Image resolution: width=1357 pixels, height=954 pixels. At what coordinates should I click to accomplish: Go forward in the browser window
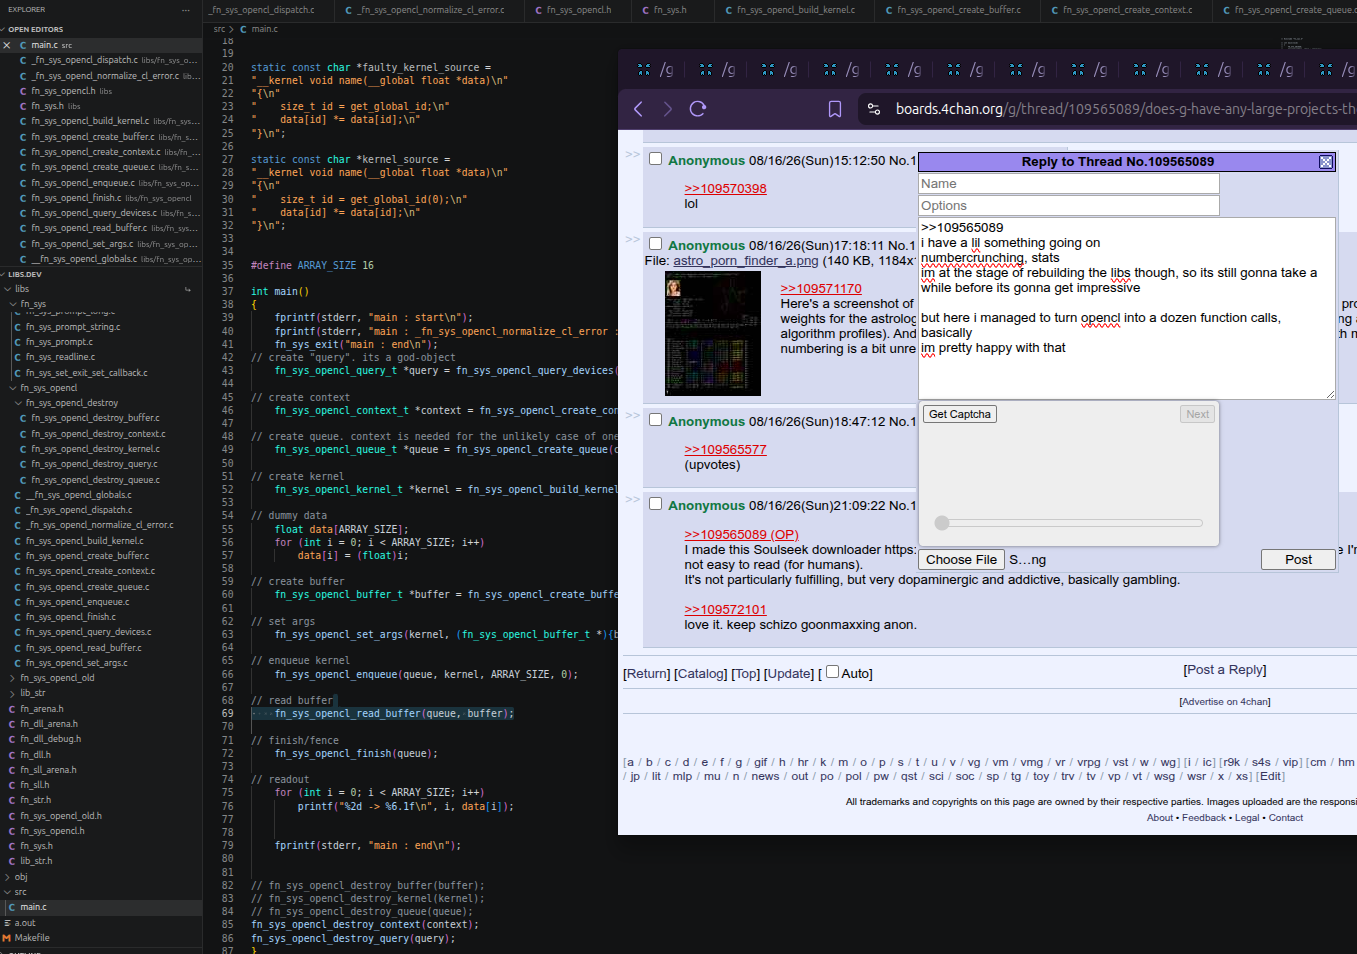coord(668,109)
